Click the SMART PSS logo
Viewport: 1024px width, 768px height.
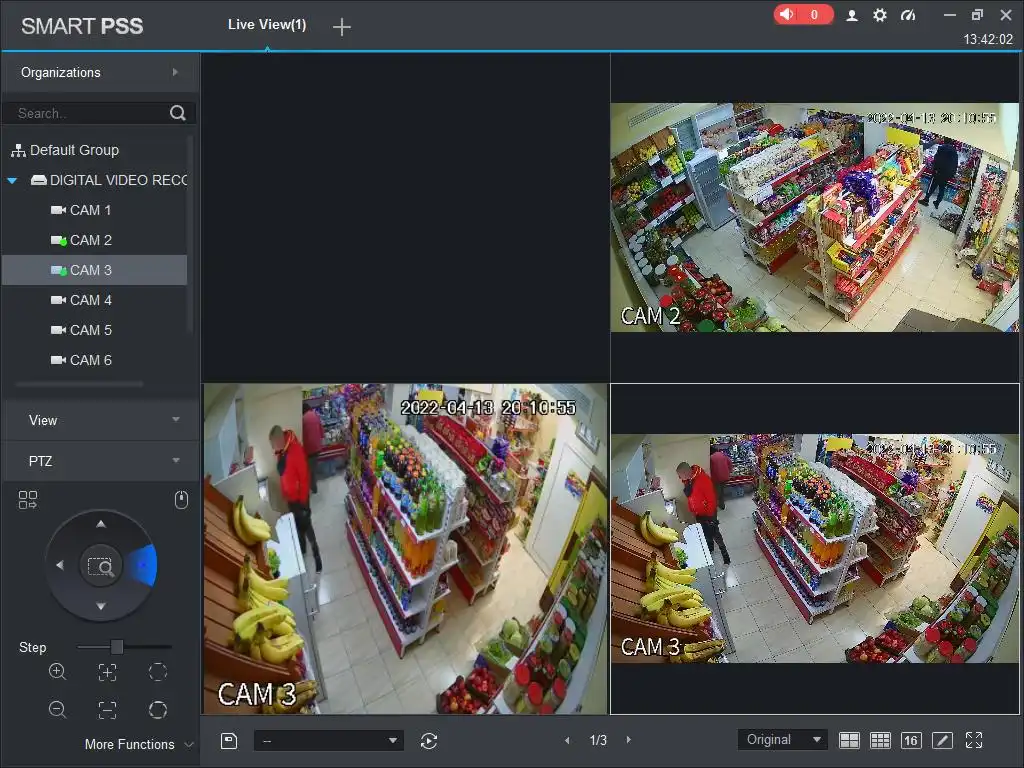point(82,26)
